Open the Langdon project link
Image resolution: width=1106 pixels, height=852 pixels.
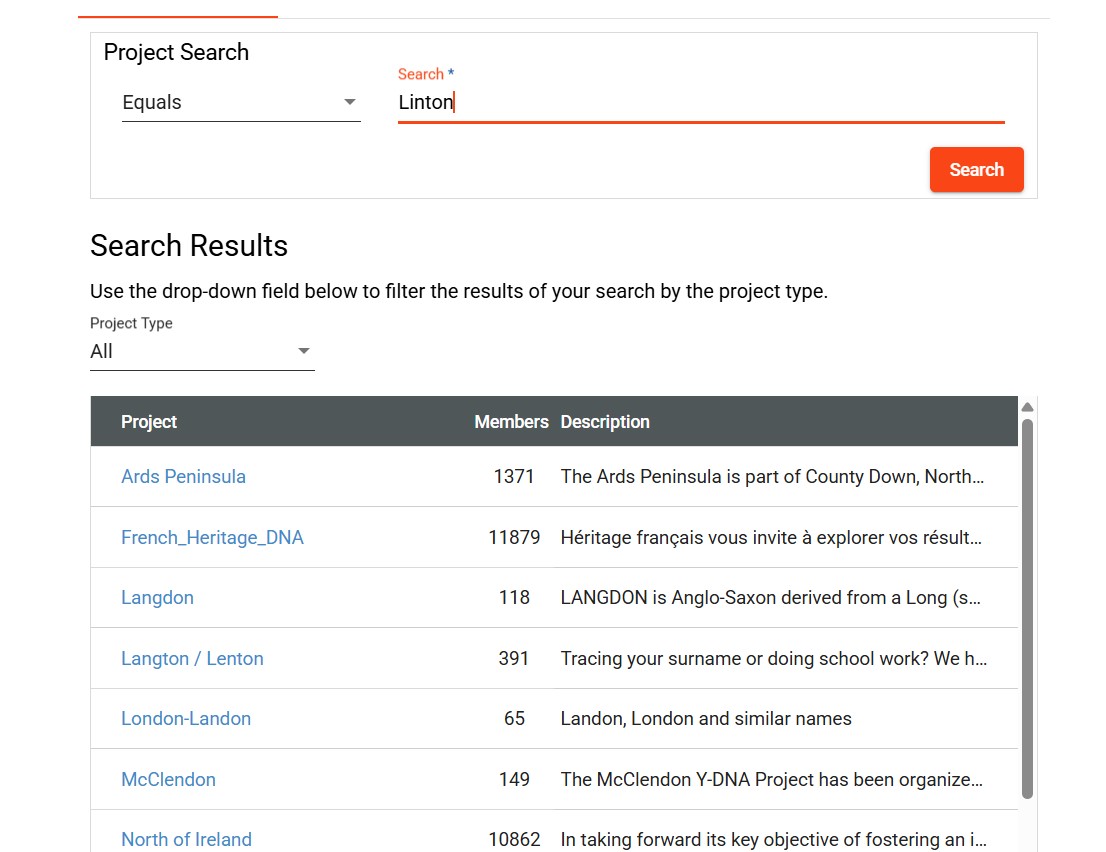click(x=157, y=598)
